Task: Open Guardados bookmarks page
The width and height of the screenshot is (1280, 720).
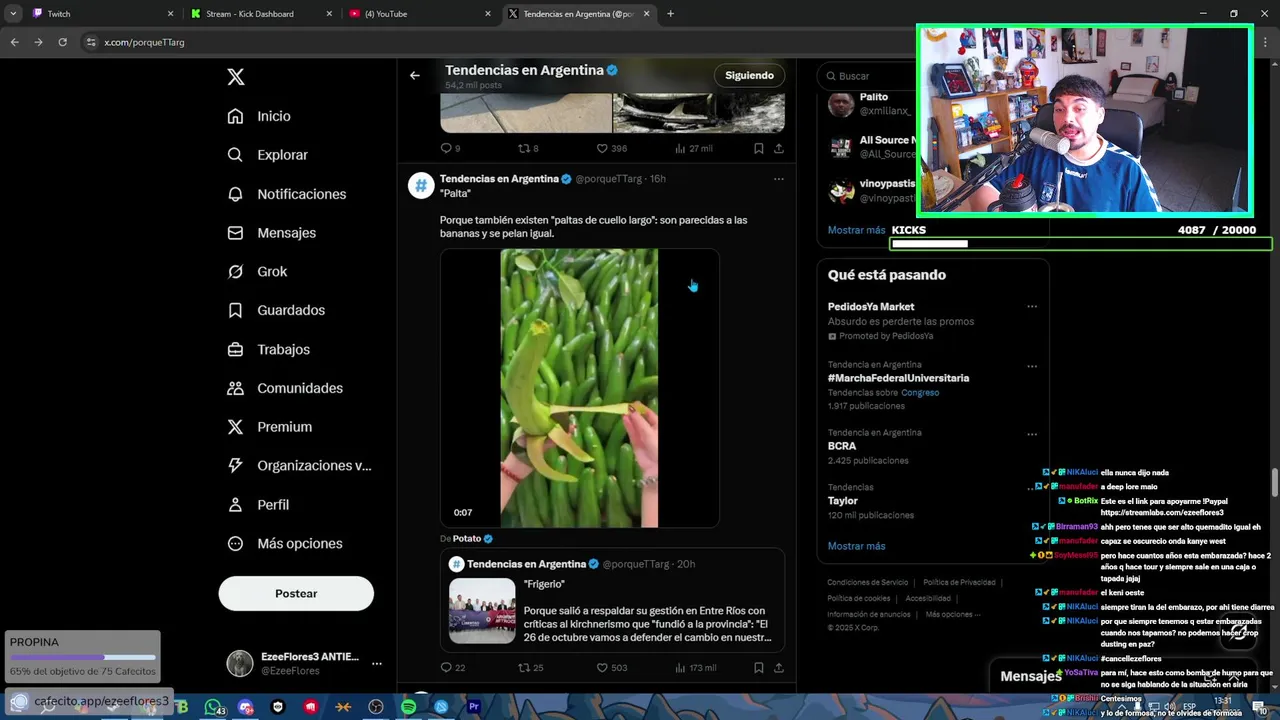Action: (275, 310)
